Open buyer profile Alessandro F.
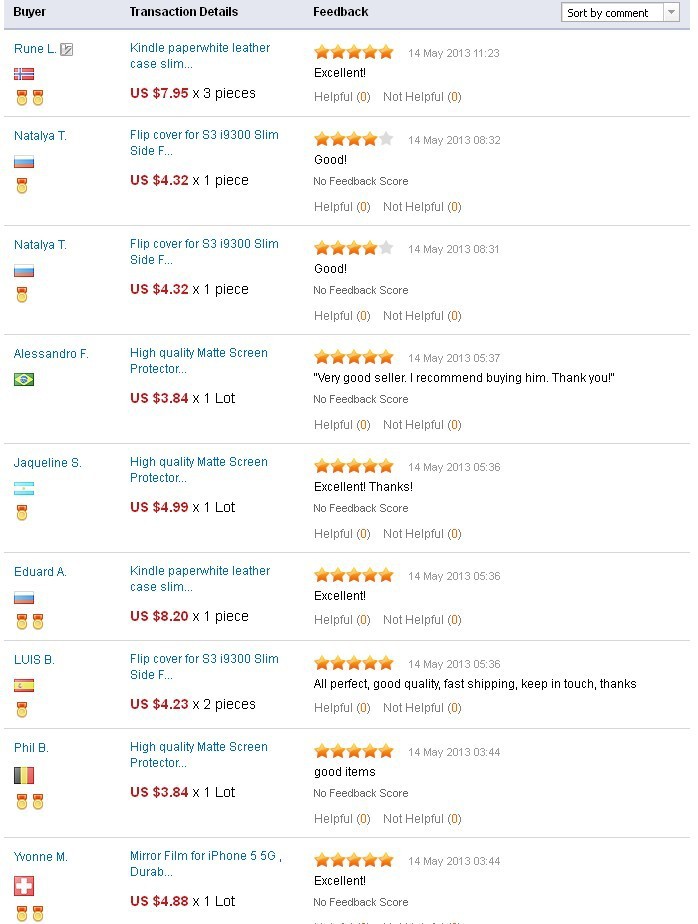The width and height of the screenshot is (698, 924). click(51, 354)
